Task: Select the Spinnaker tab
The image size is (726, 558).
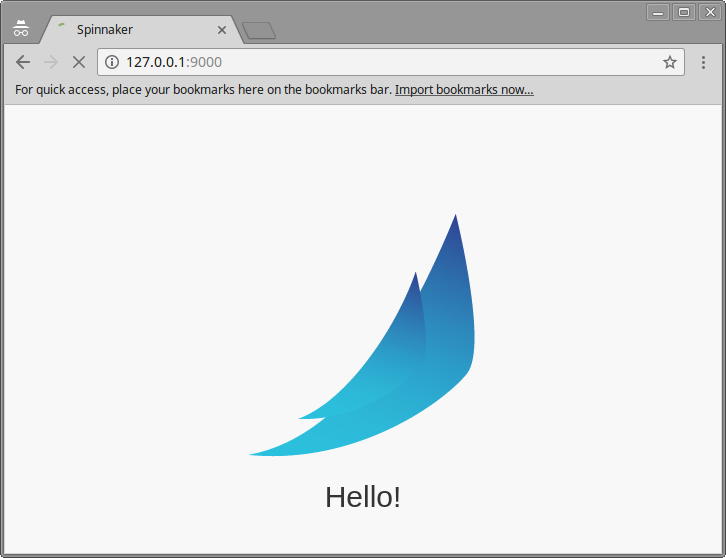Action: click(141, 30)
